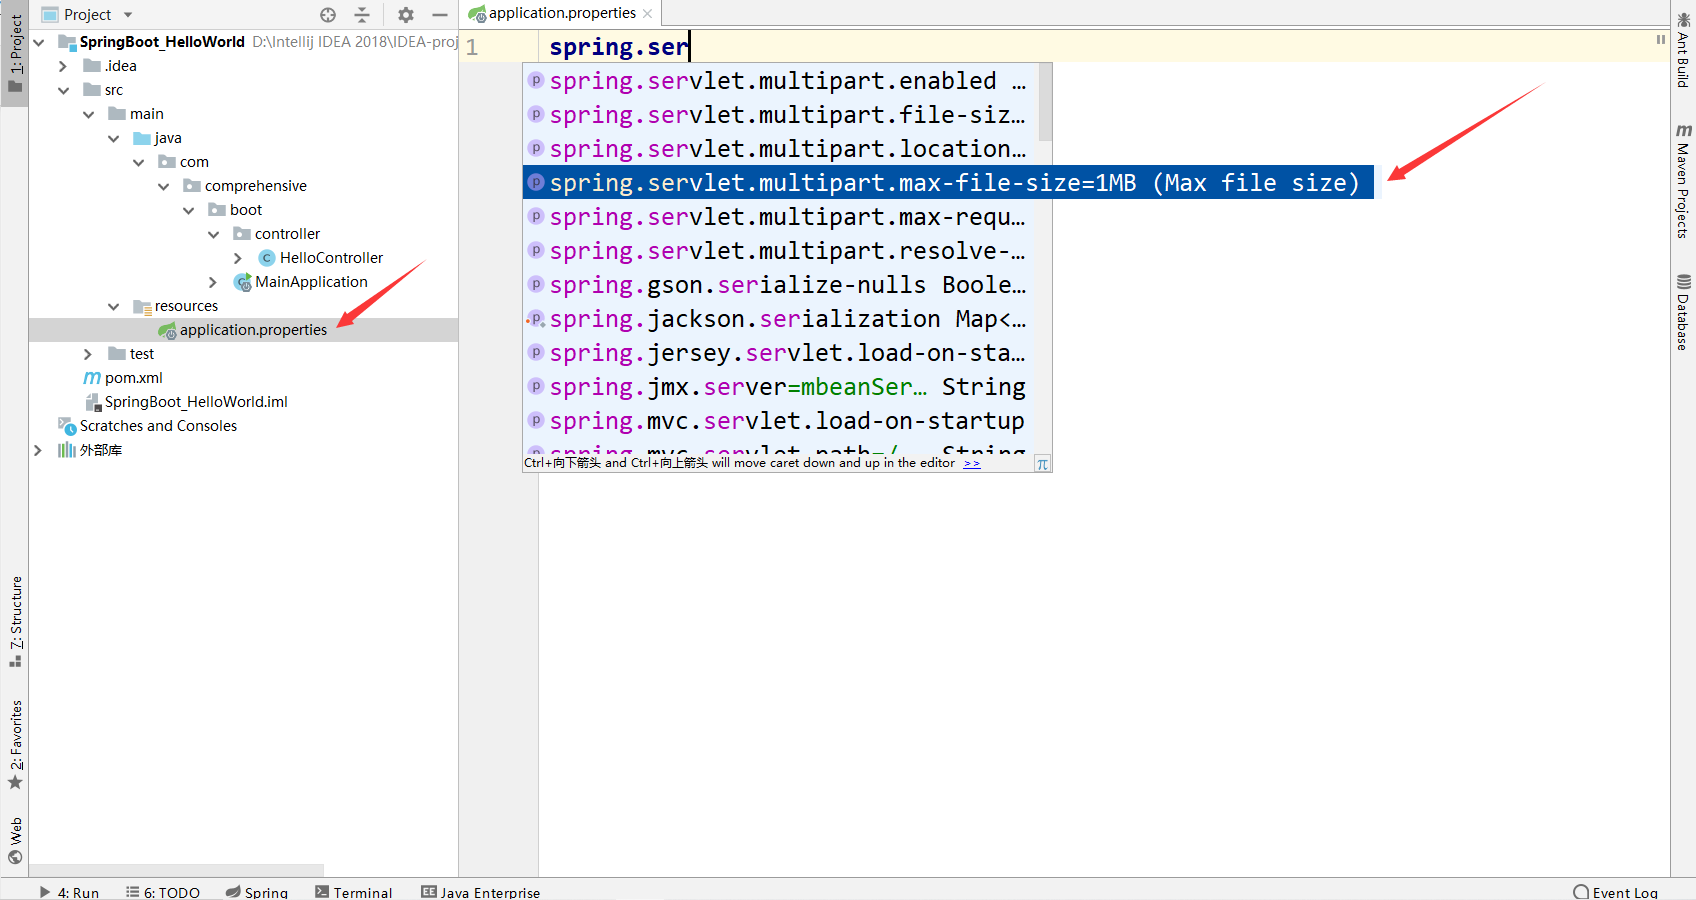This screenshot has height=900, width=1696.
Task: Open the Project view type dropdown
Action: pyautogui.click(x=128, y=15)
